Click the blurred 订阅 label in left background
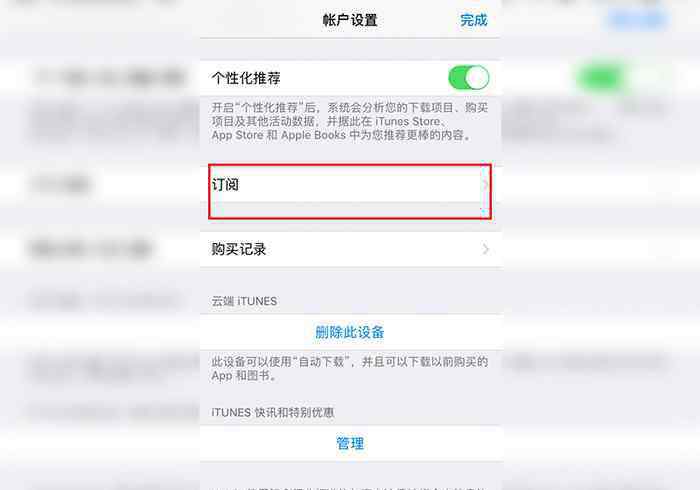The height and width of the screenshot is (490, 700). pyautogui.click(x=61, y=184)
